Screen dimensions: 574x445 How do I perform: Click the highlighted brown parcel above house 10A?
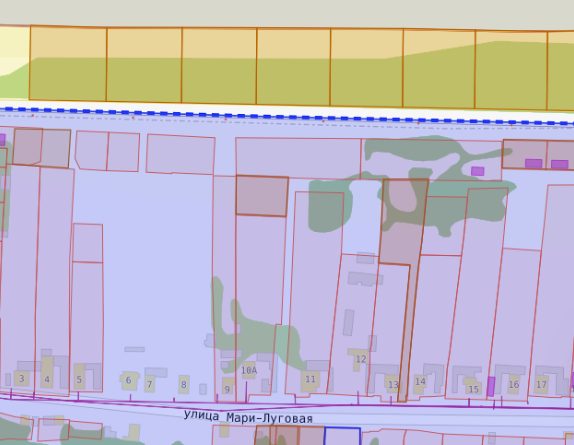click(262, 196)
